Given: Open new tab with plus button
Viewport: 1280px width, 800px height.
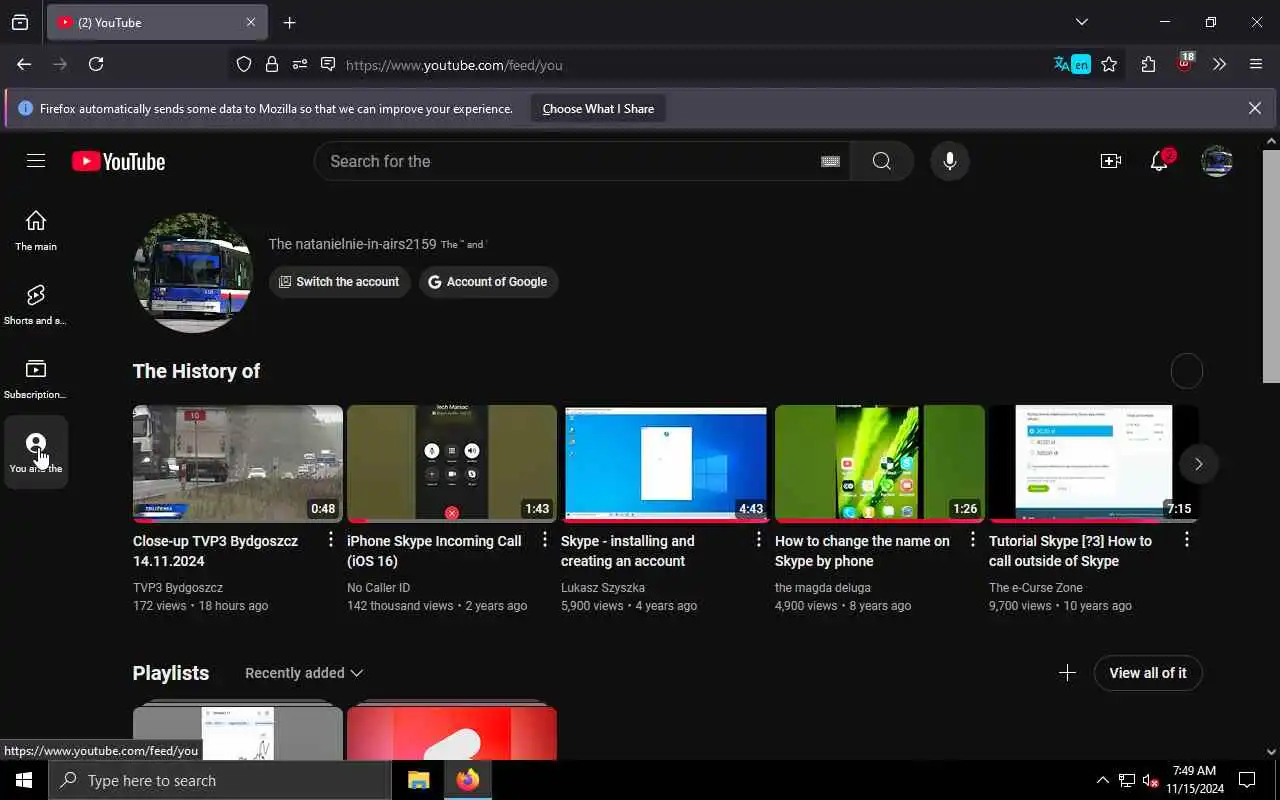Looking at the screenshot, I should tap(290, 22).
